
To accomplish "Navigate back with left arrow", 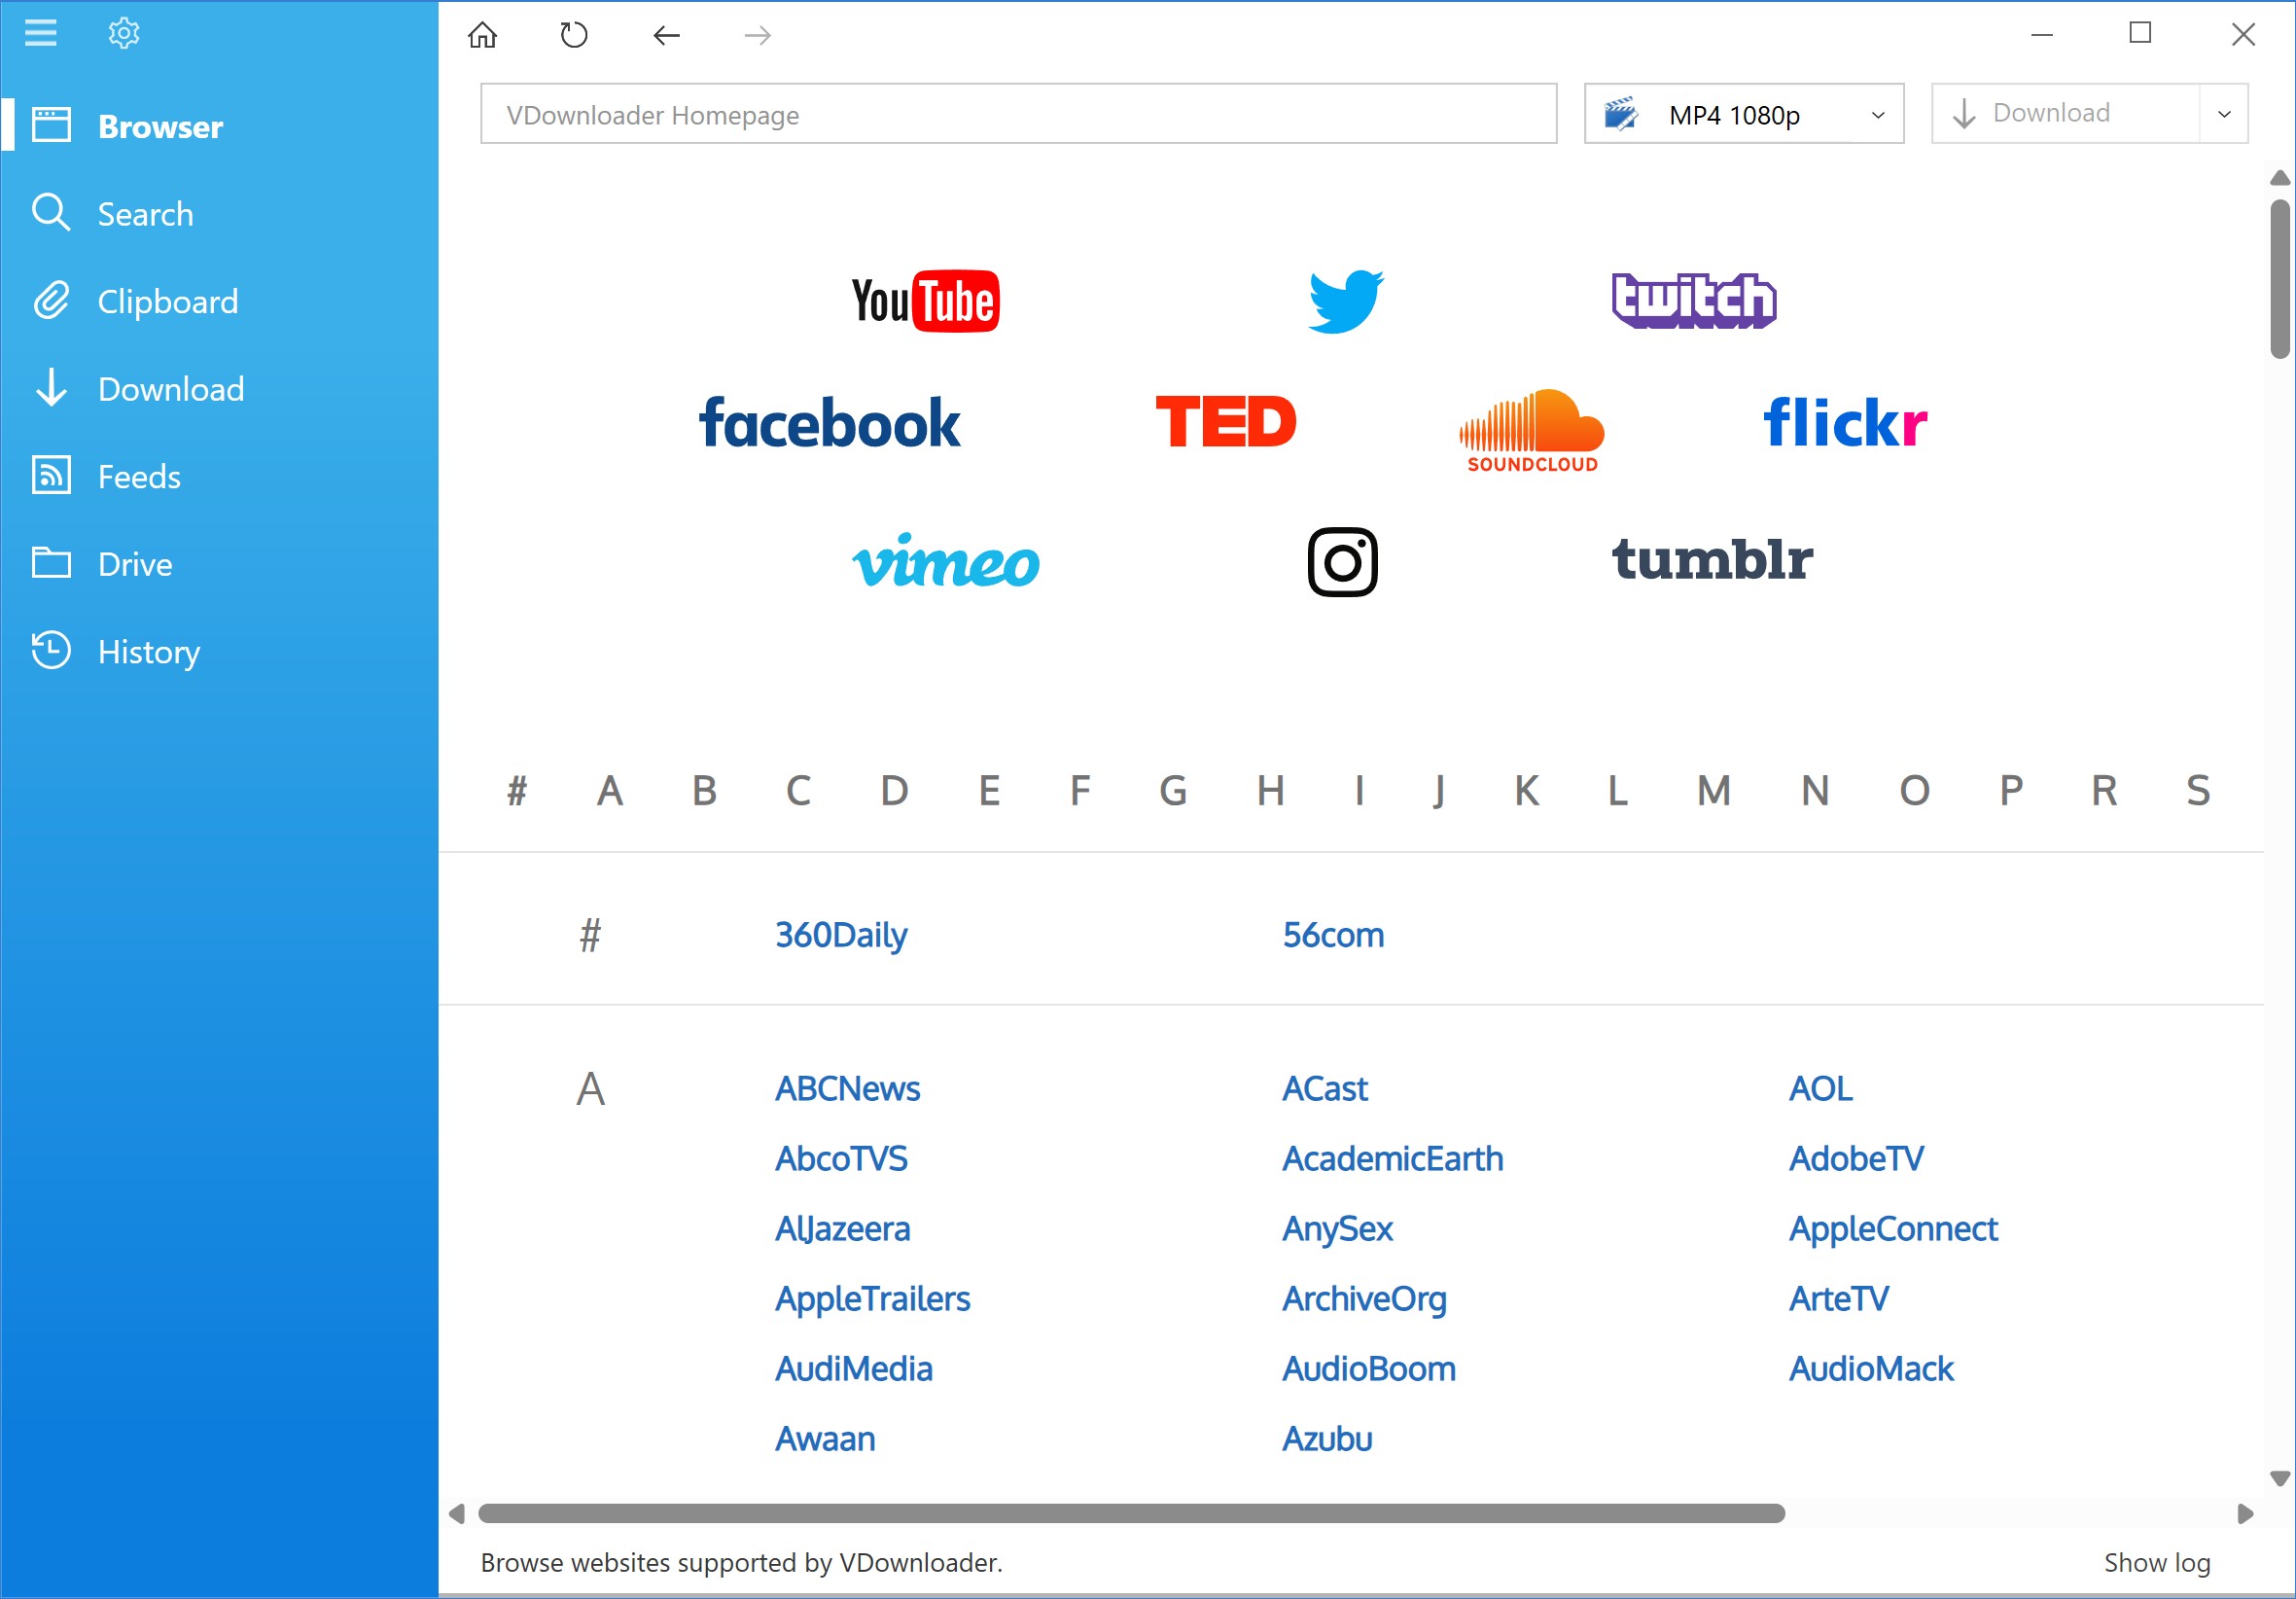I will point(666,35).
